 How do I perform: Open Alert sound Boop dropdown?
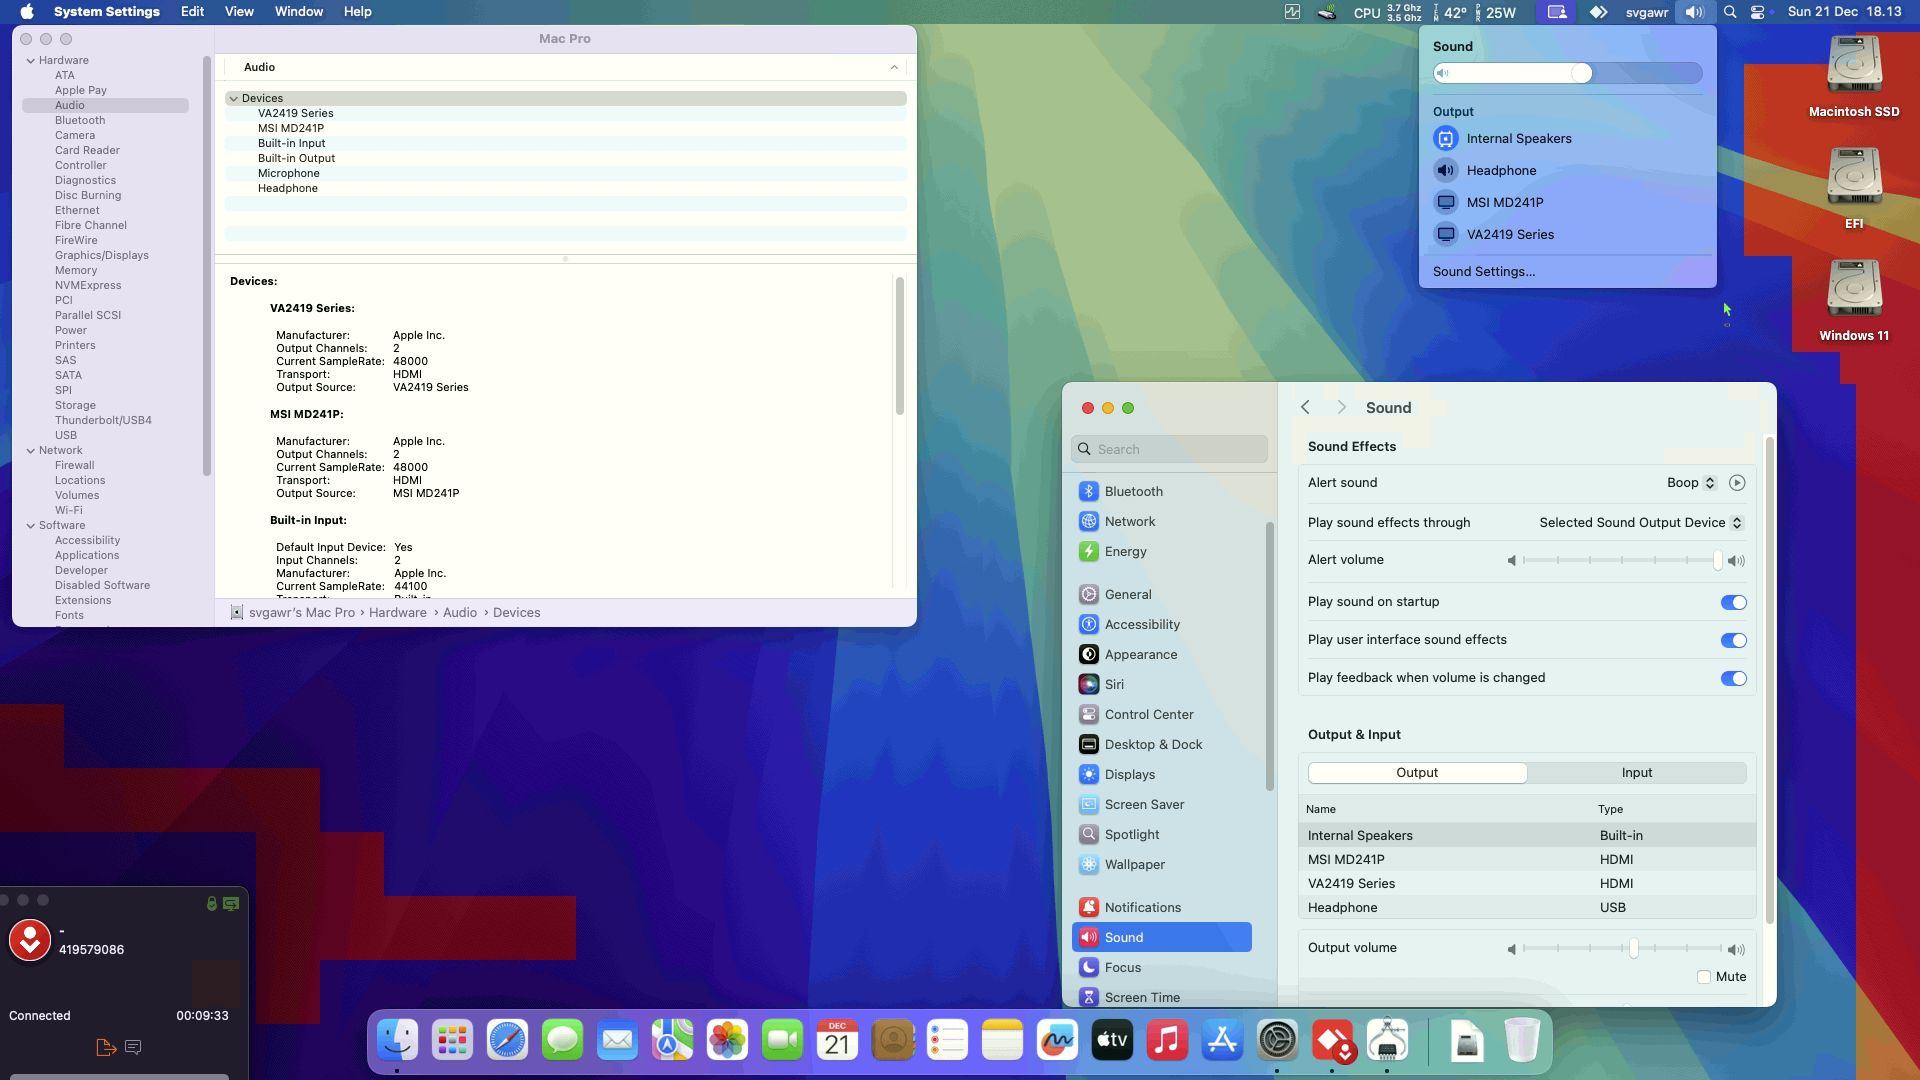pos(1691,483)
